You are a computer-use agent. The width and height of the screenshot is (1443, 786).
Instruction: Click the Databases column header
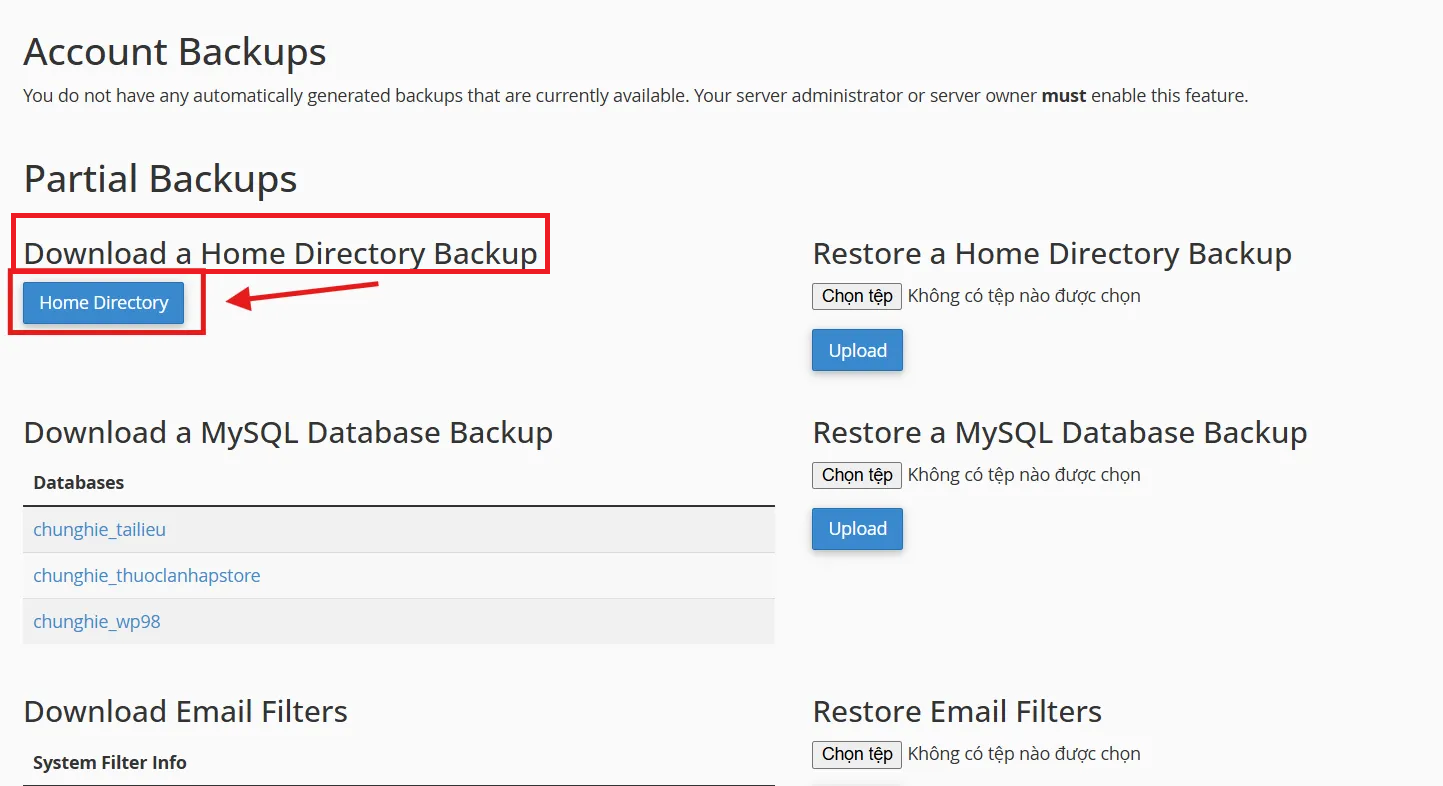point(79,483)
